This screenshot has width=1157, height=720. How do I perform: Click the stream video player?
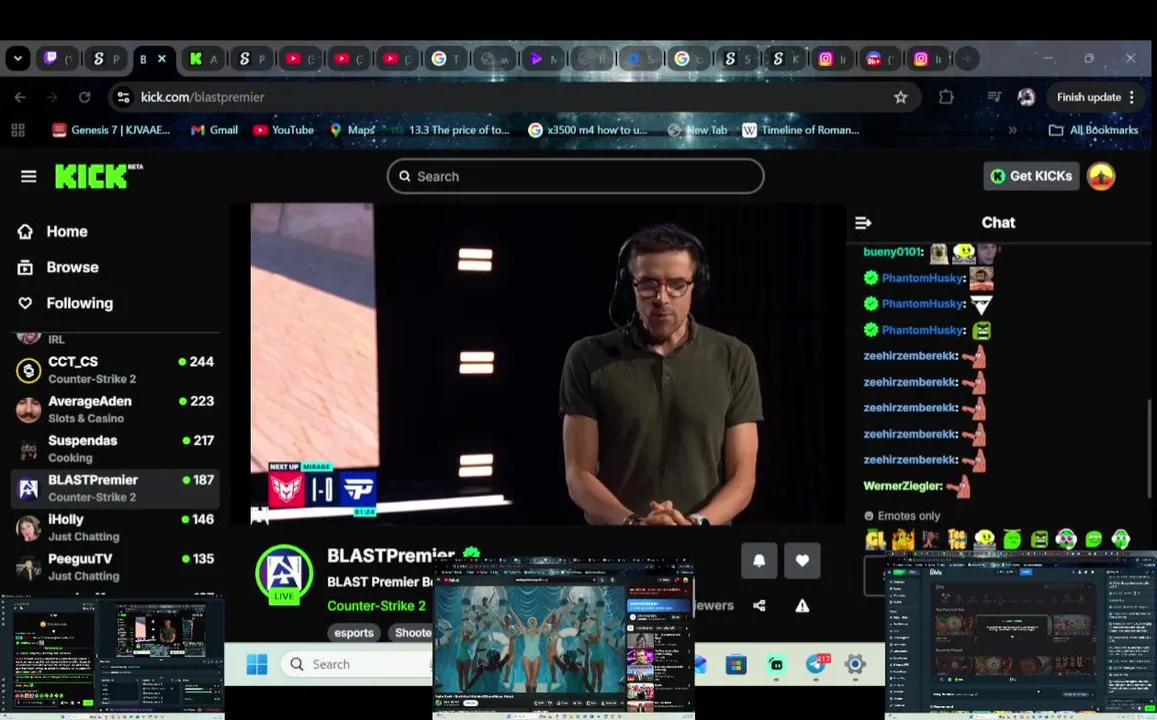click(x=538, y=364)
